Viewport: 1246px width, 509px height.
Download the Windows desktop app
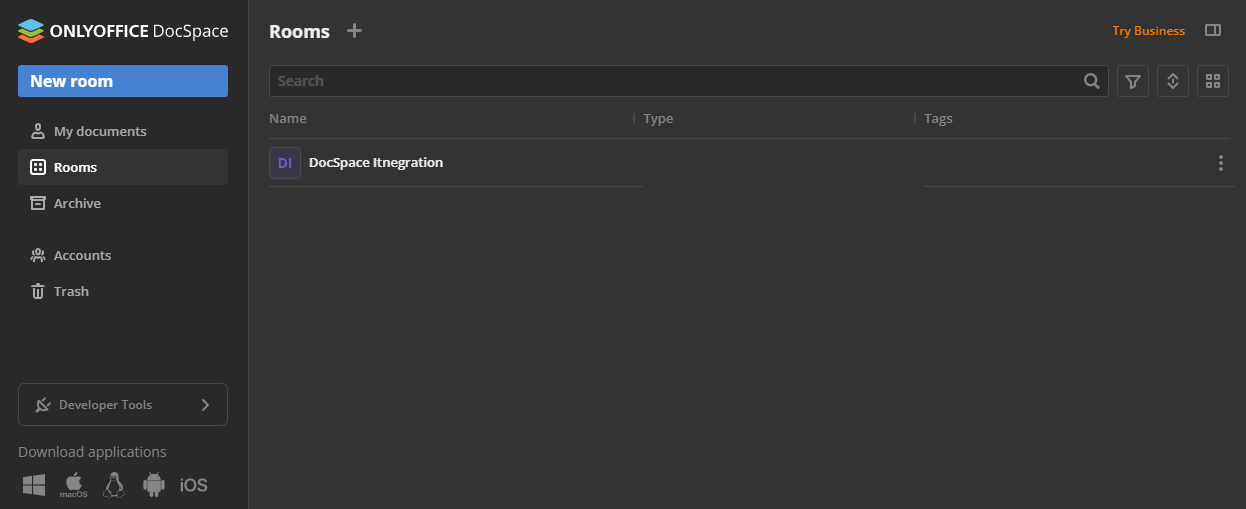coord(34,485)
